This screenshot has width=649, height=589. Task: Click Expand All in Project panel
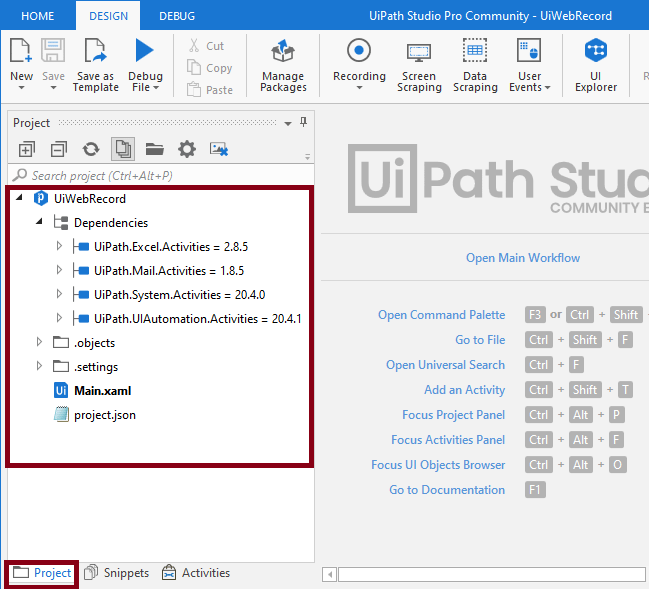26,149
